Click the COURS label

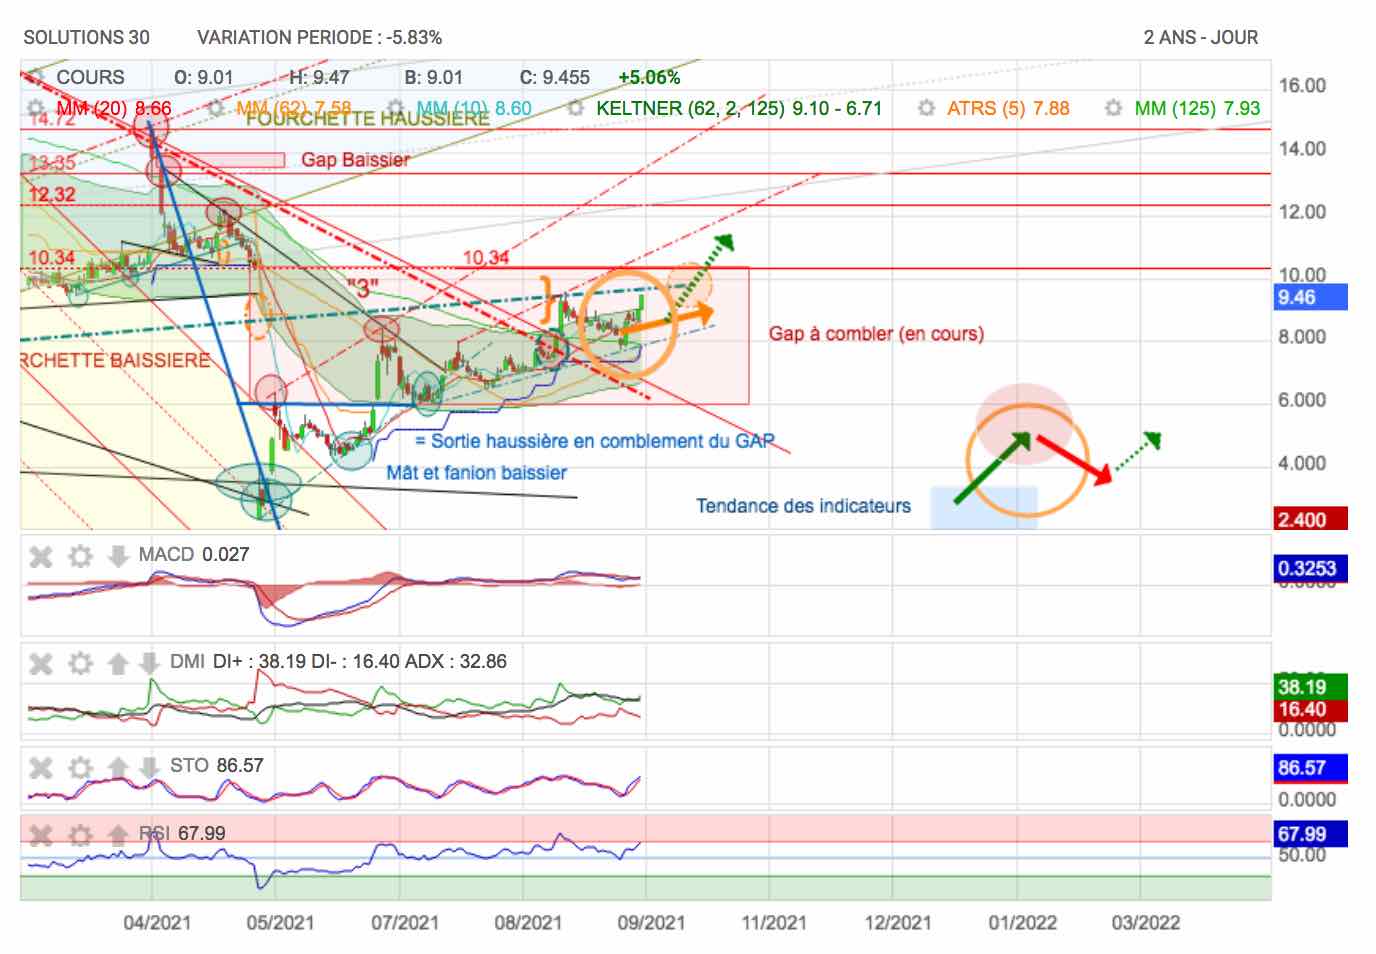point(91,77)
